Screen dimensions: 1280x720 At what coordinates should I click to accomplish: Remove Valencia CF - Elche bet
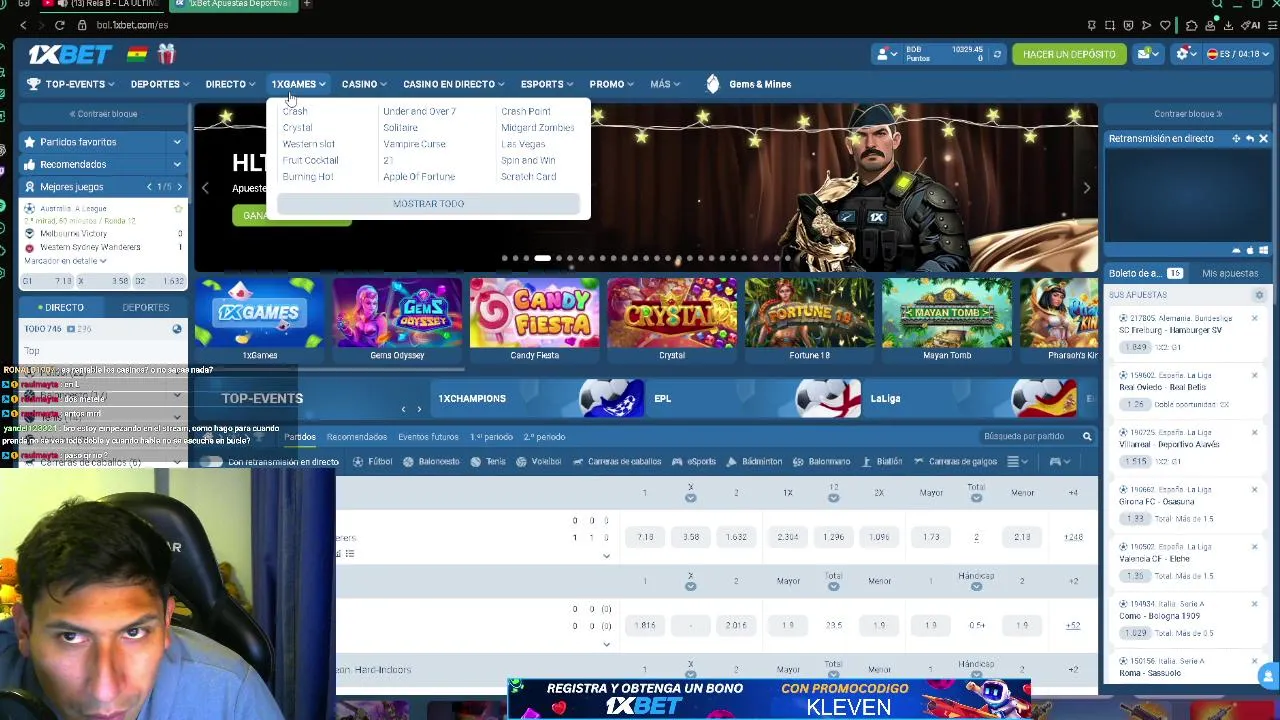1254,547
